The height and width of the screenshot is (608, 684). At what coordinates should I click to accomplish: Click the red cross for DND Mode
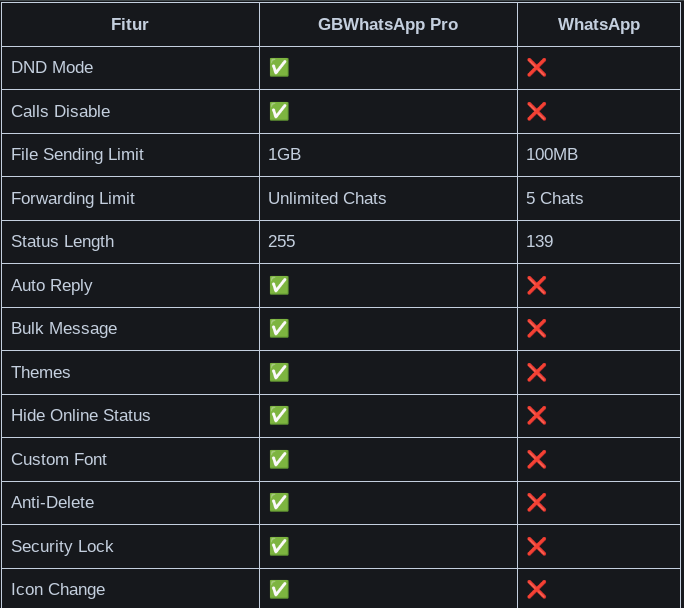point(536,68)
